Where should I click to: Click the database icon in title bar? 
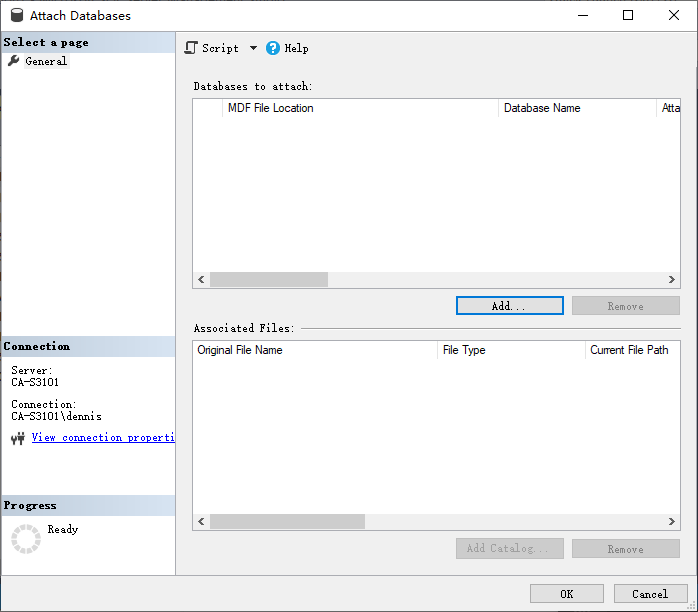click(15, 16)
